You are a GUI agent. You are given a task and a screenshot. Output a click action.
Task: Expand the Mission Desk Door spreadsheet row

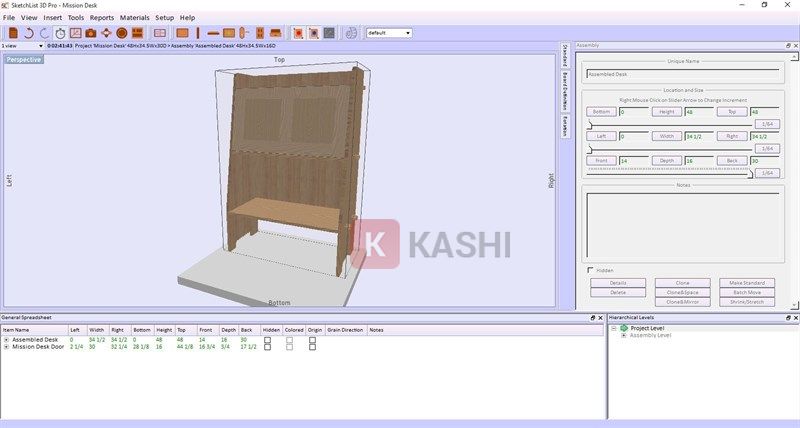6,347
